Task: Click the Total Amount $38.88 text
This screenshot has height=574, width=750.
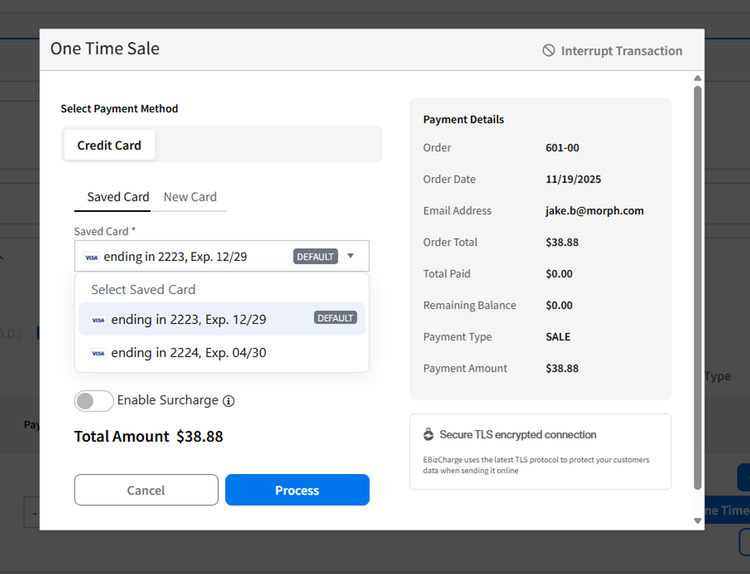Action: coord(148,436)
